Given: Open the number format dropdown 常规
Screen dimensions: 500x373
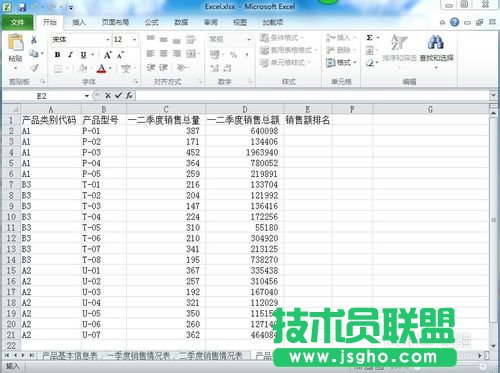Looking at the screenshot, I should tap(249, 40).
